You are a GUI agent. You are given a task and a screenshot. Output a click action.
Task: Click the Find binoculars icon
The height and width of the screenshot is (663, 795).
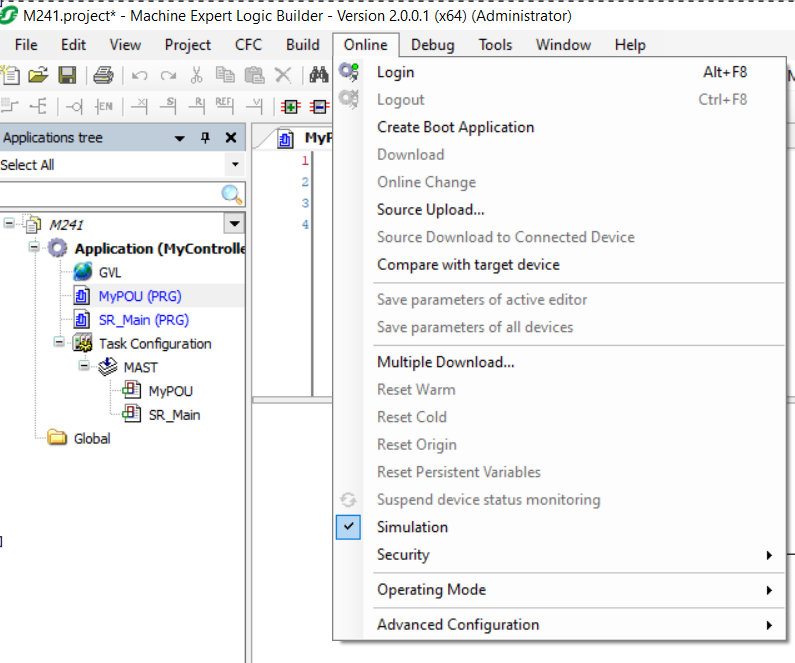point(319,75)
